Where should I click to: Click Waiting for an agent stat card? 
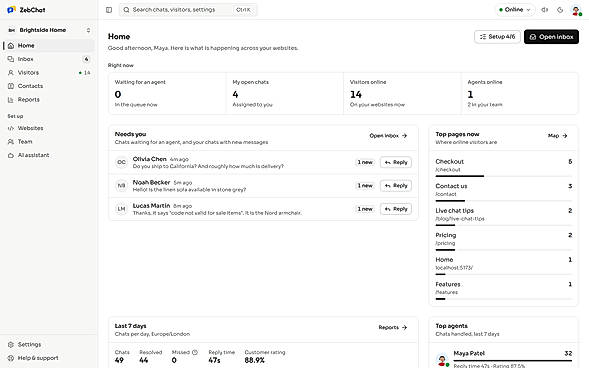pos(168,94)
